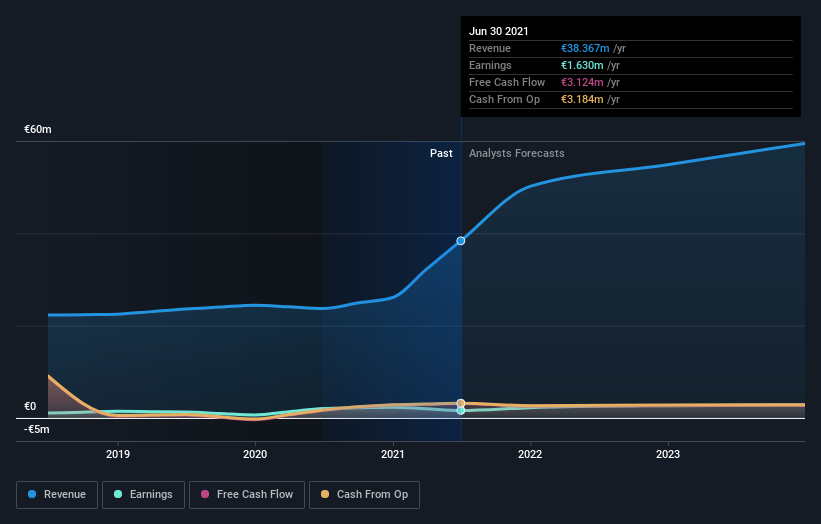The image size is (821, 524).
Task: Click the €60m y-axis label
Action: point(38,129)
